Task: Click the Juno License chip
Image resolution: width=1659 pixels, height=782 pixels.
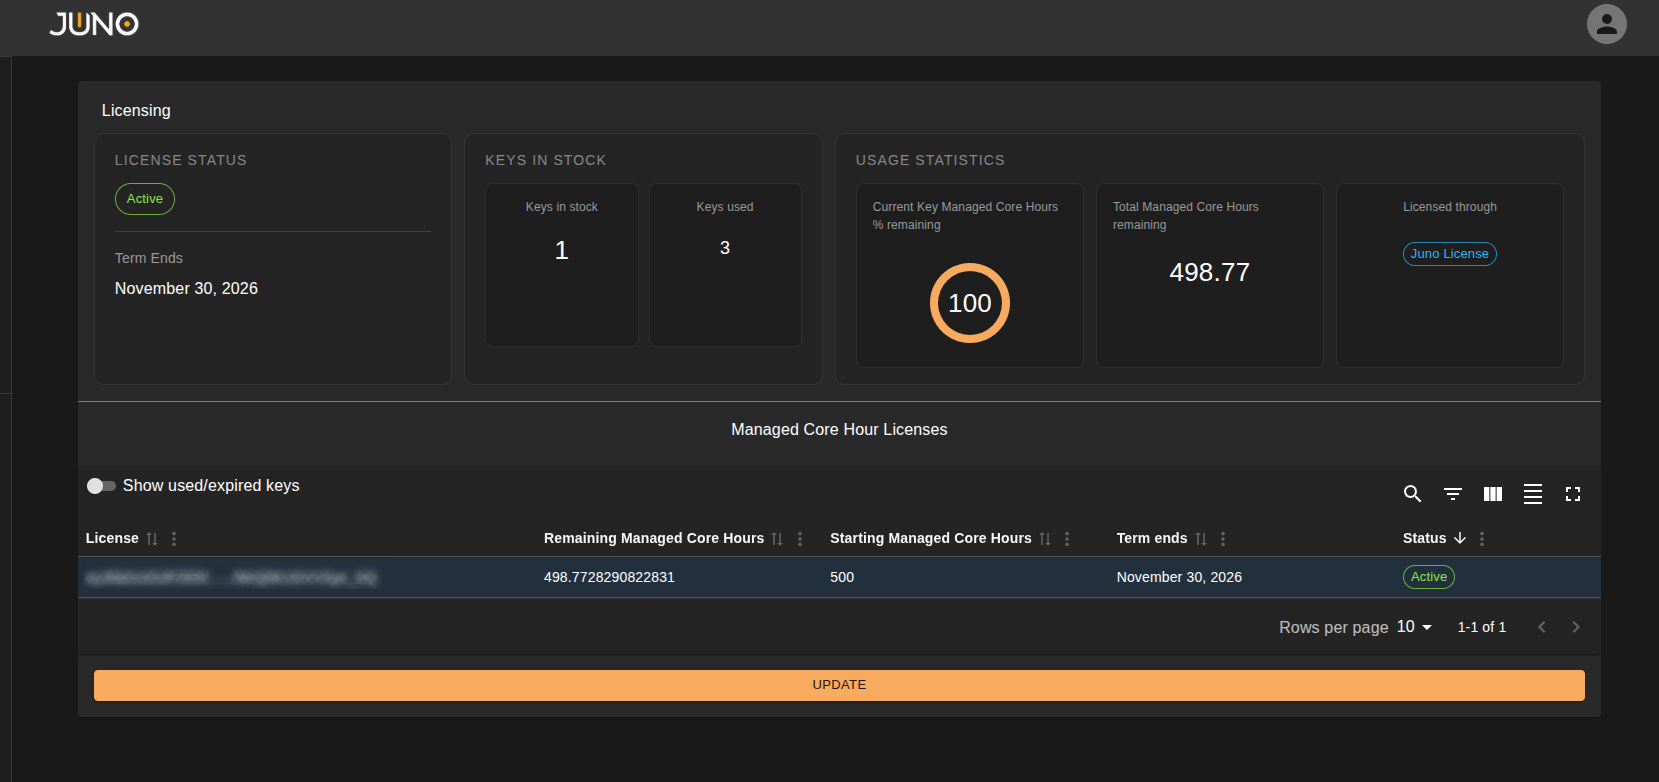Action: pyautogui.click(x=1449, y=254)
